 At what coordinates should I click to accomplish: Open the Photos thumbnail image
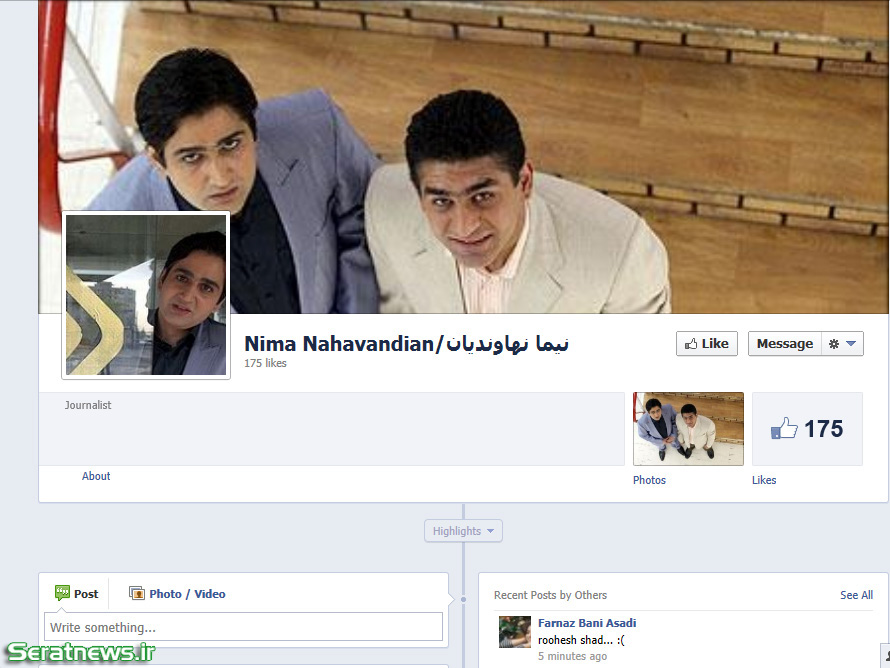(x=689, y=429)
